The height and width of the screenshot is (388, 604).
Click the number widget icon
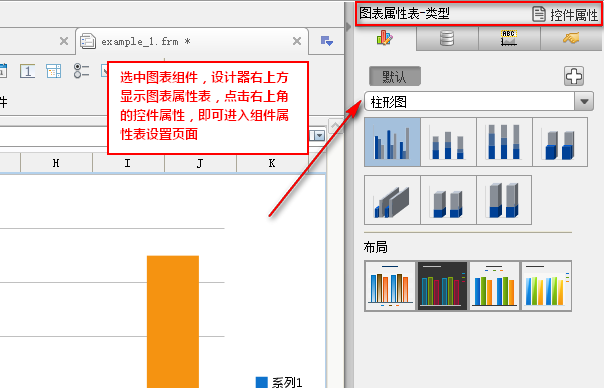click(x=27, y=71)
